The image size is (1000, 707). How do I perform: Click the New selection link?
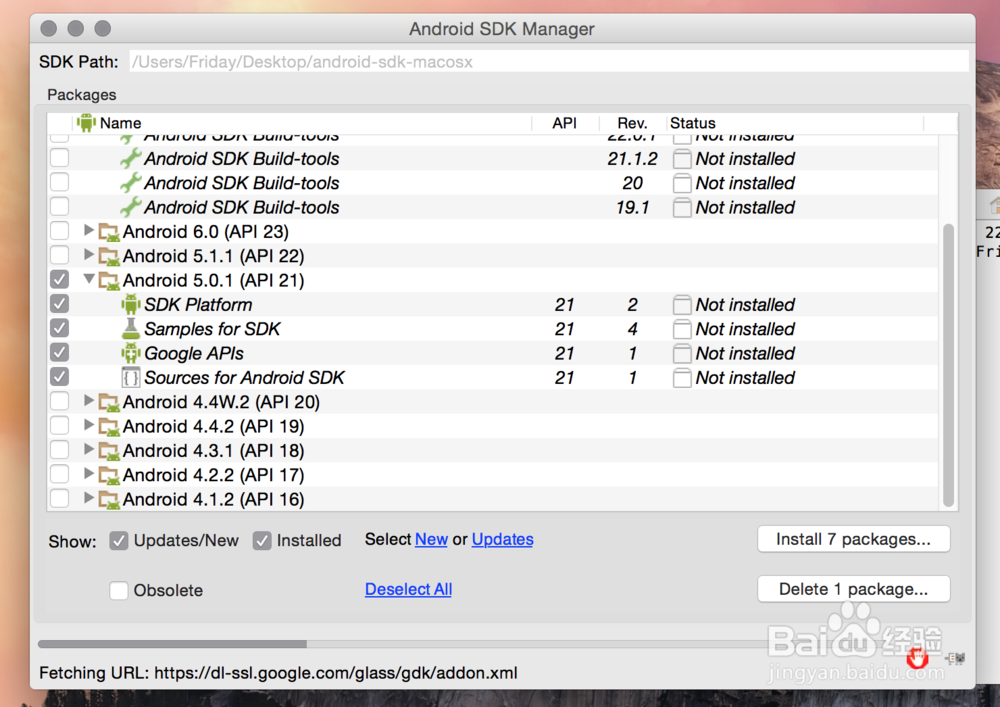tap(431, 539)
